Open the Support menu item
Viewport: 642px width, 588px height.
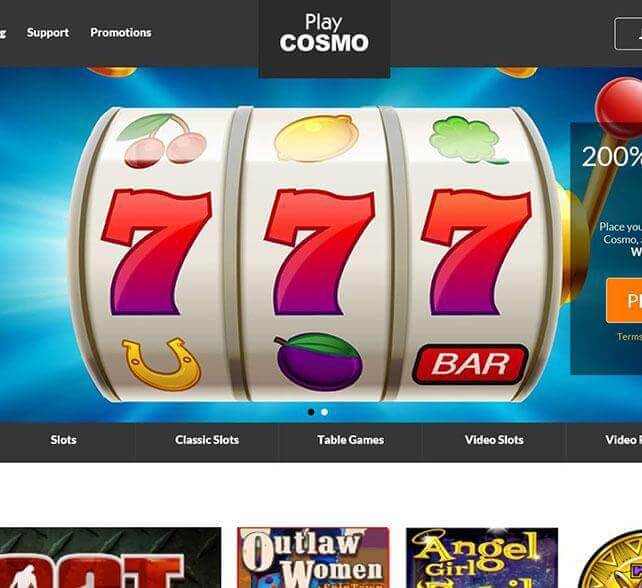[x=47, y=32]
